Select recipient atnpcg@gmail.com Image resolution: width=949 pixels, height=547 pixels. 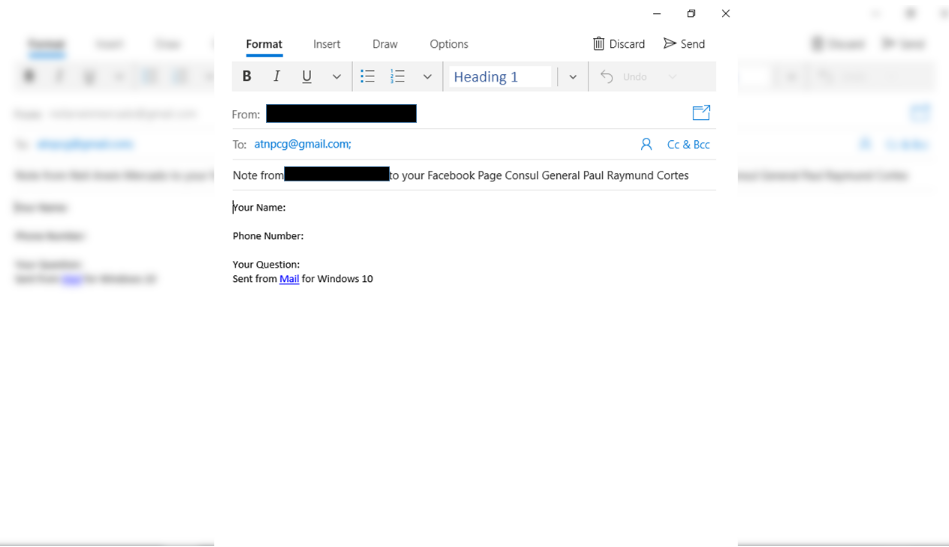(303, 144)
